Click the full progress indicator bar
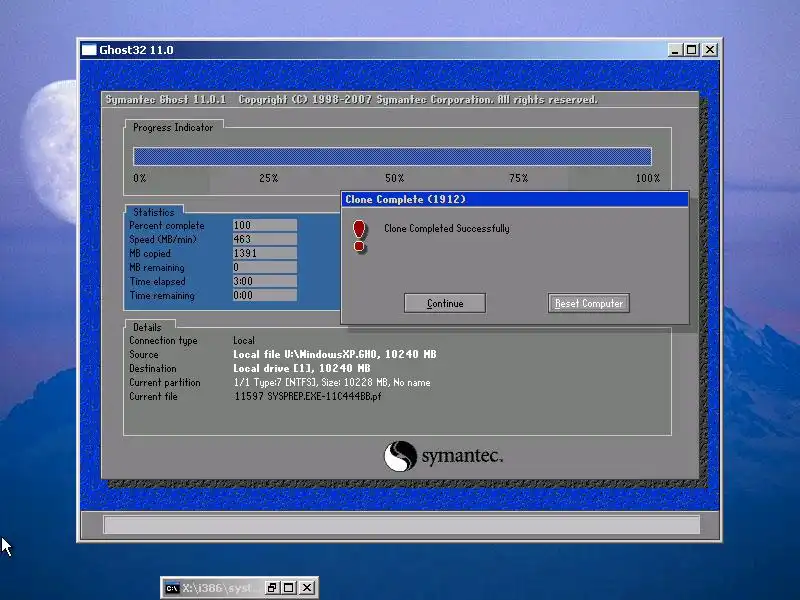The image size is (800, 600). click(392, 156)
